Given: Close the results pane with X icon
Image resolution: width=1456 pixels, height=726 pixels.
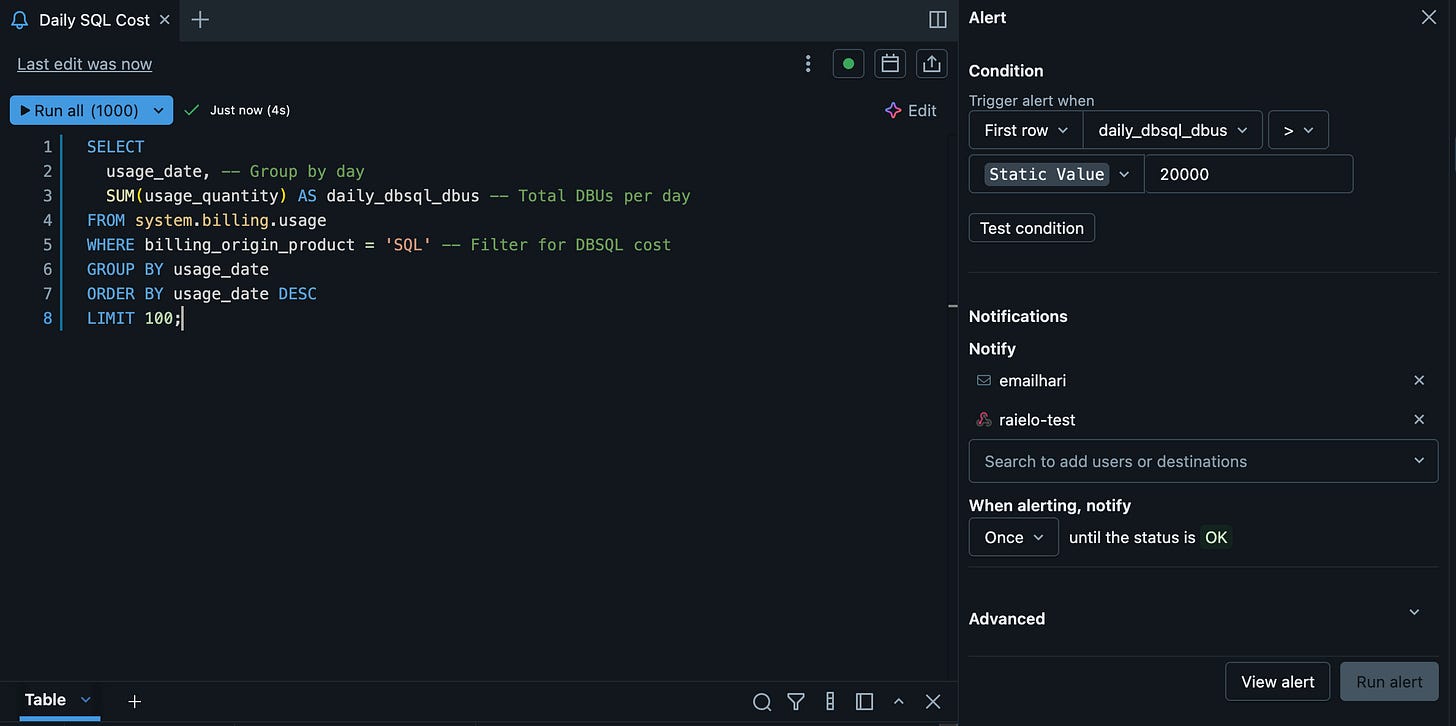Looking at the screenshot, I should point(933,702).
